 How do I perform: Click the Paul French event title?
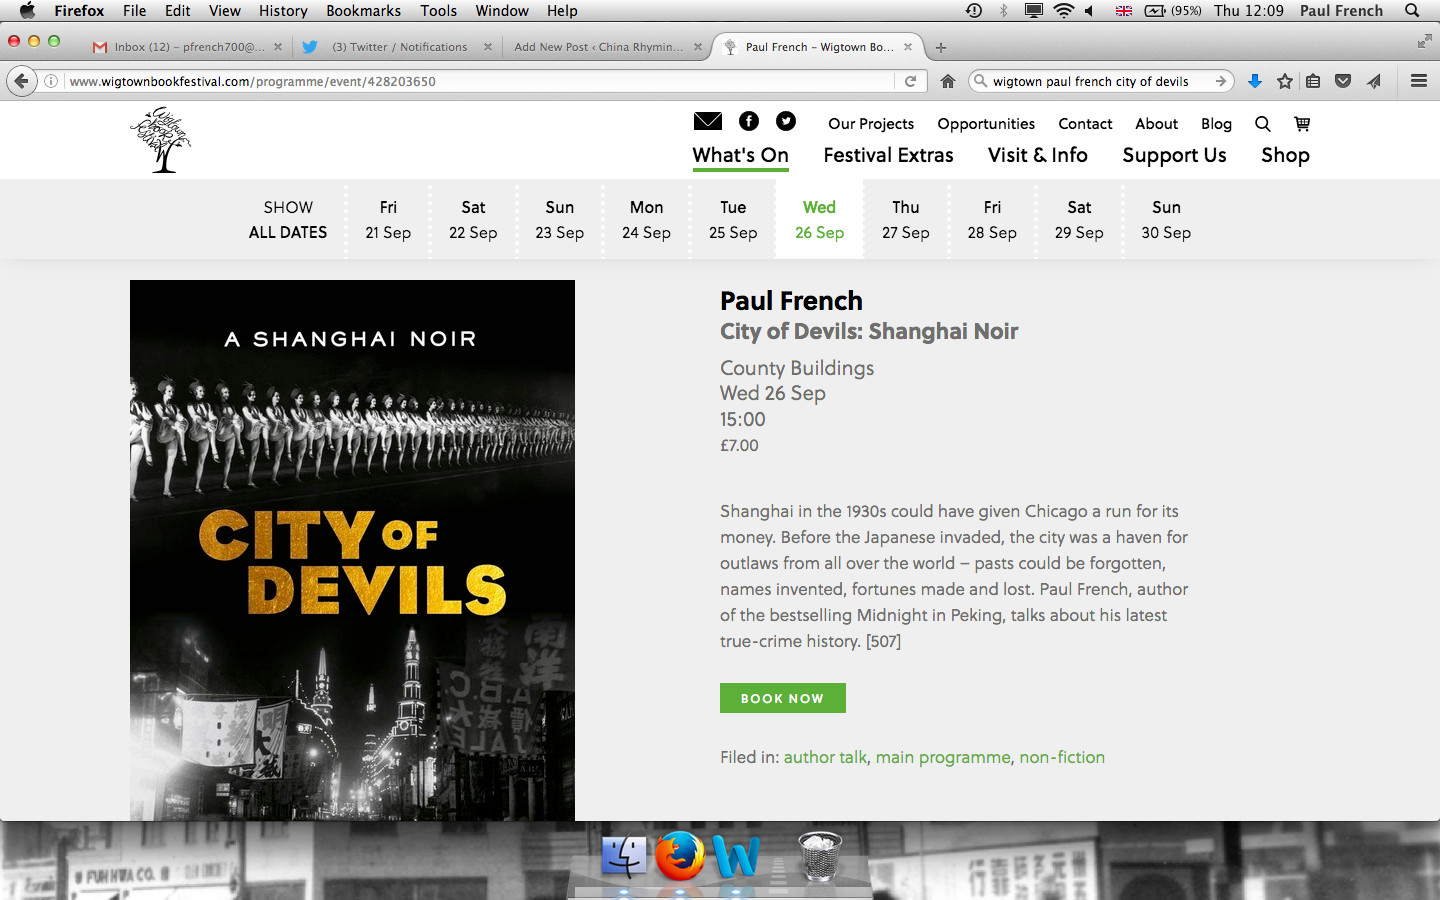pyautogui.click(x=791, y=301)
